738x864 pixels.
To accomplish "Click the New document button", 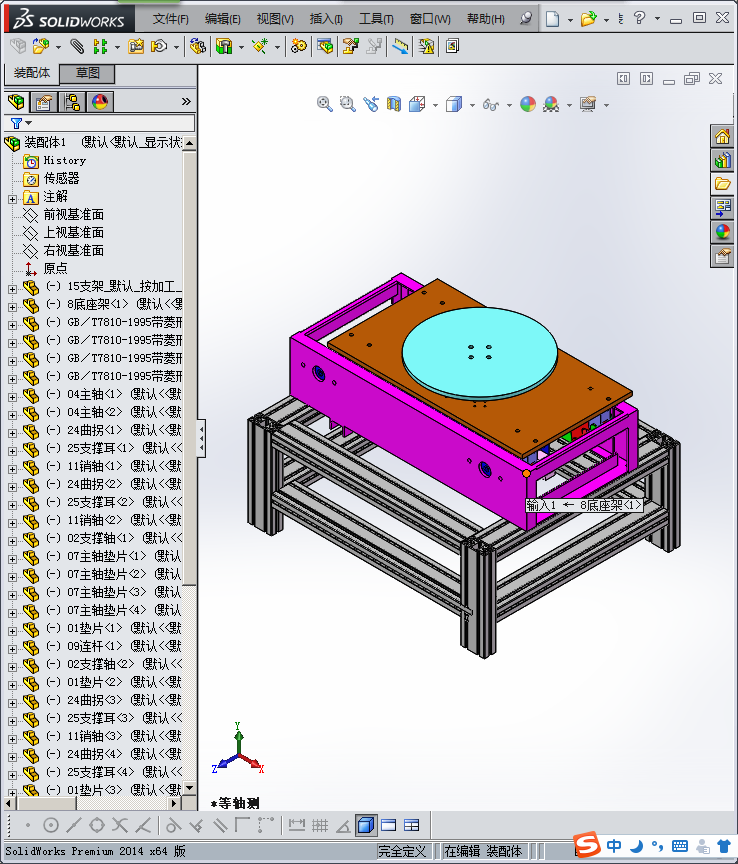I will click(x=552, y=19).
